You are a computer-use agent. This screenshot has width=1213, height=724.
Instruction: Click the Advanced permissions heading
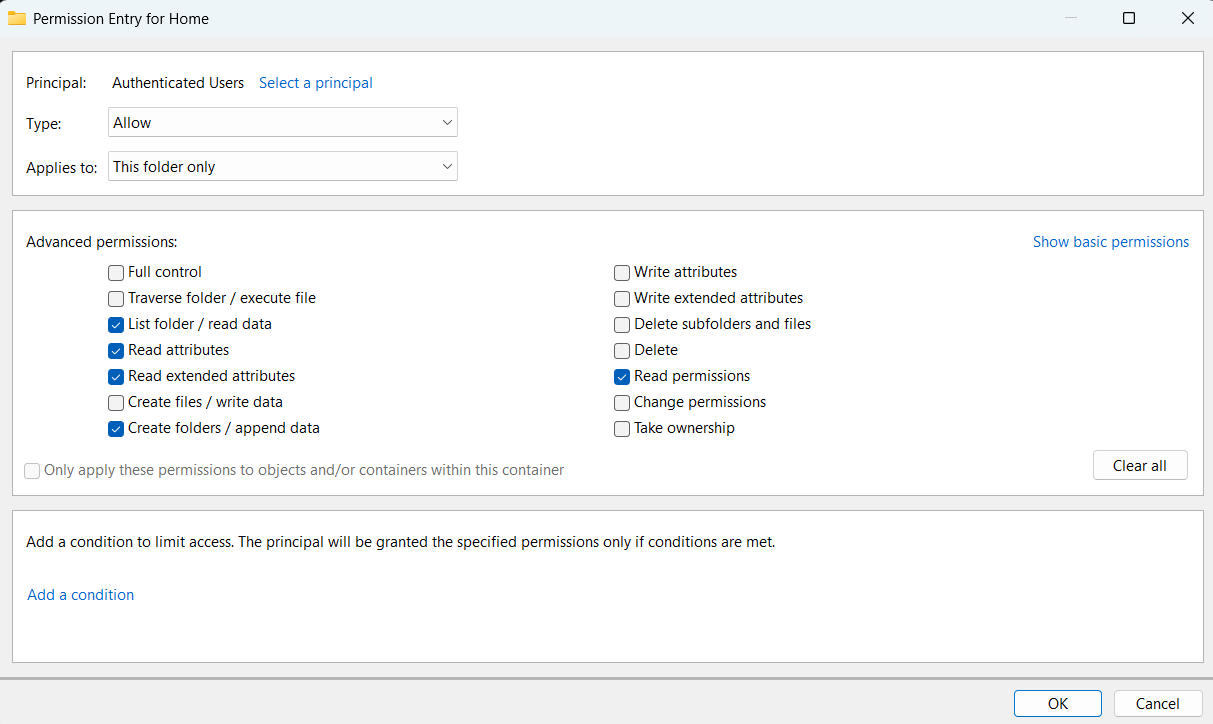102,242
